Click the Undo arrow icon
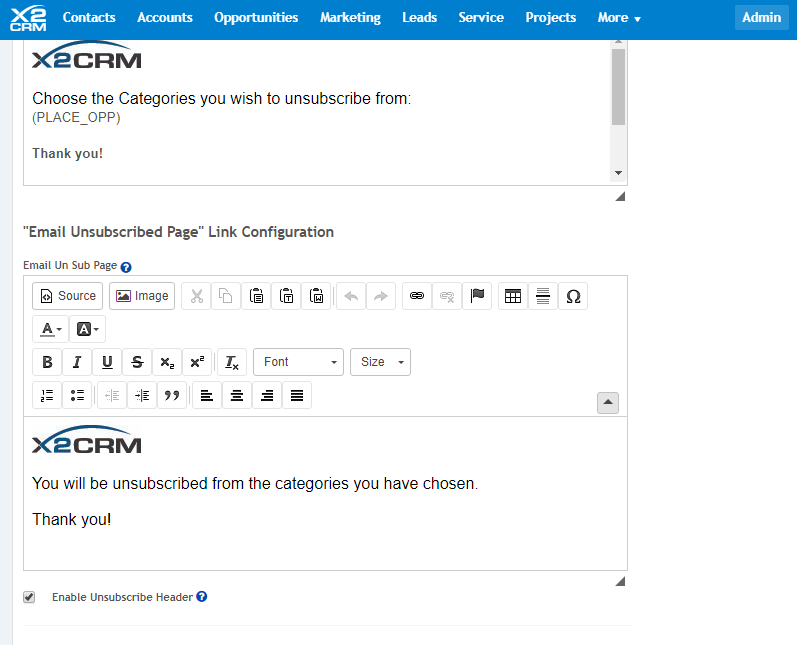Screen dimensions: 797x645 pos(351,296)
